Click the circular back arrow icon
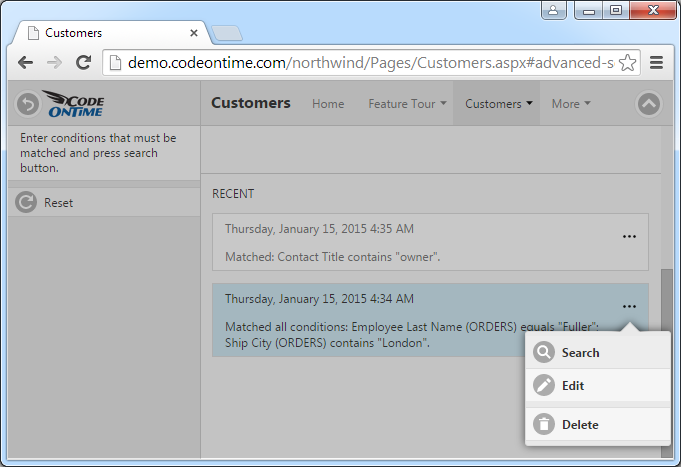The width and height of the screenshot is (681, 467). tap(28, 103)
